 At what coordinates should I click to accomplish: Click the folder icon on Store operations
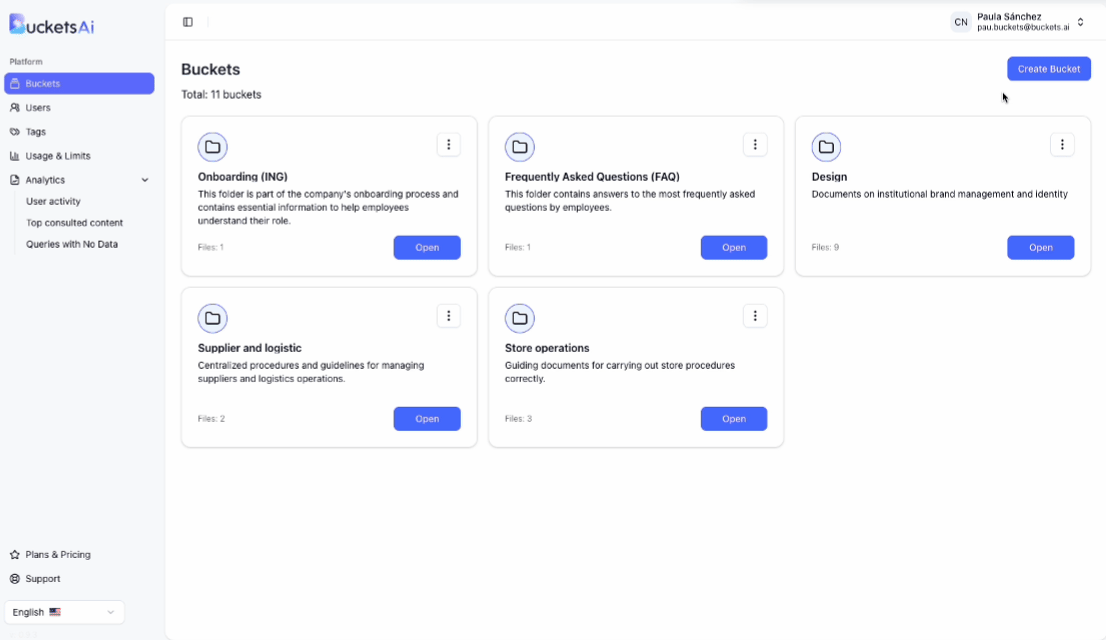pyautogui.click(x=519, y=319)
